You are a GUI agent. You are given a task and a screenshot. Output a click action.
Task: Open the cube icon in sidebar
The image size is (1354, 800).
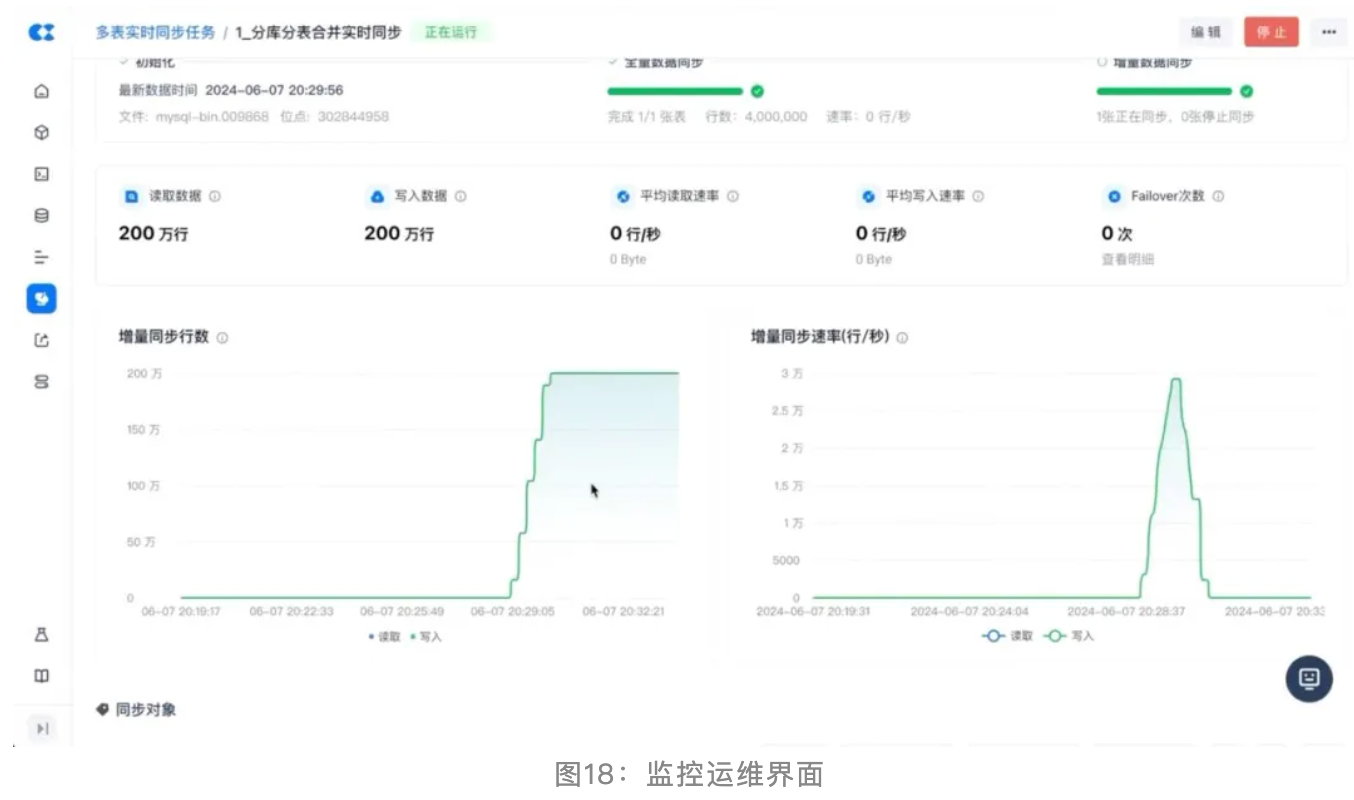(41, 133)
